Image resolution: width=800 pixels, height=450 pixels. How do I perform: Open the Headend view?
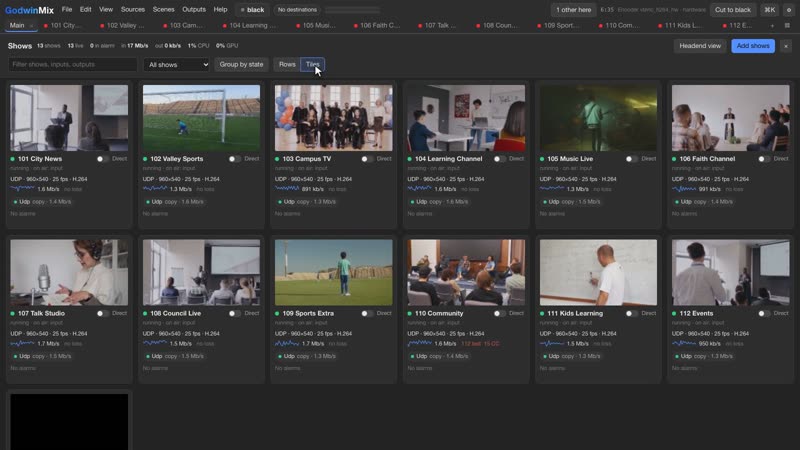pos(700,46)
